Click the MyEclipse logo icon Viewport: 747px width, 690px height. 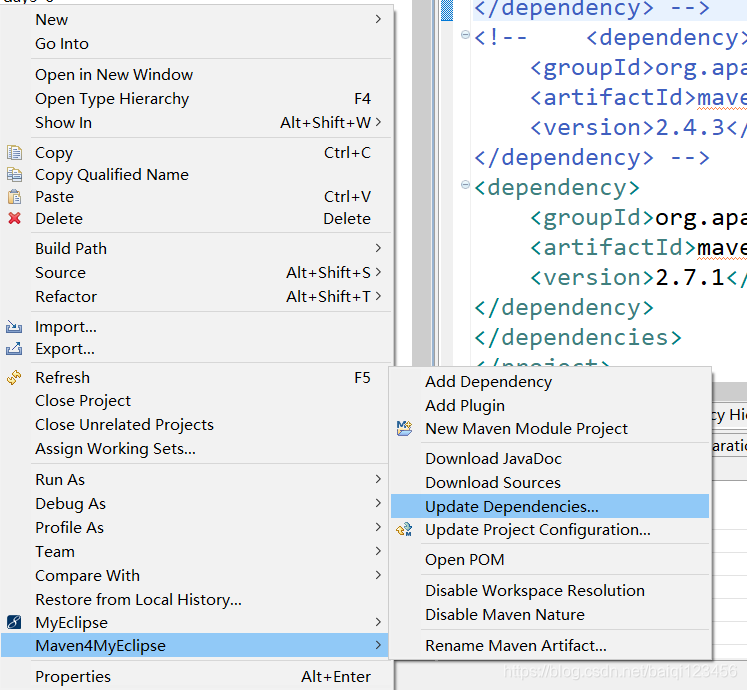tap(14, 622)
